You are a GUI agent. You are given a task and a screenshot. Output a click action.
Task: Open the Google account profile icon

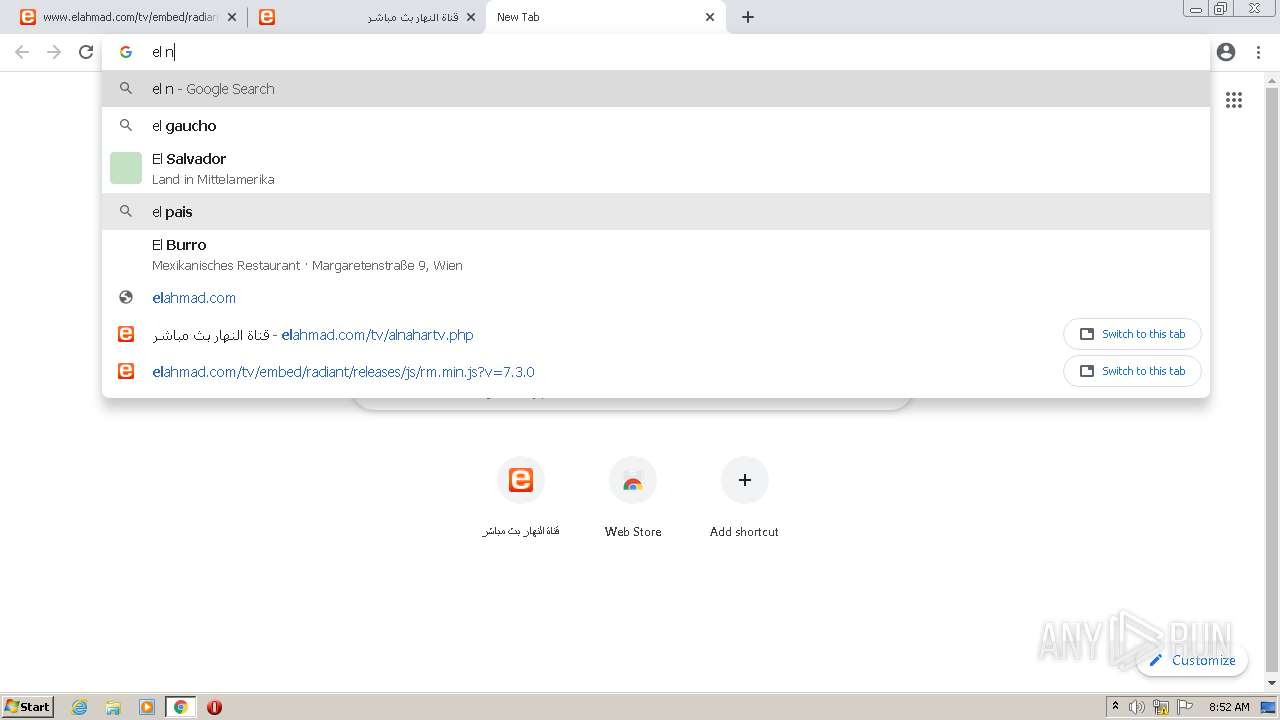(1226, 52)
